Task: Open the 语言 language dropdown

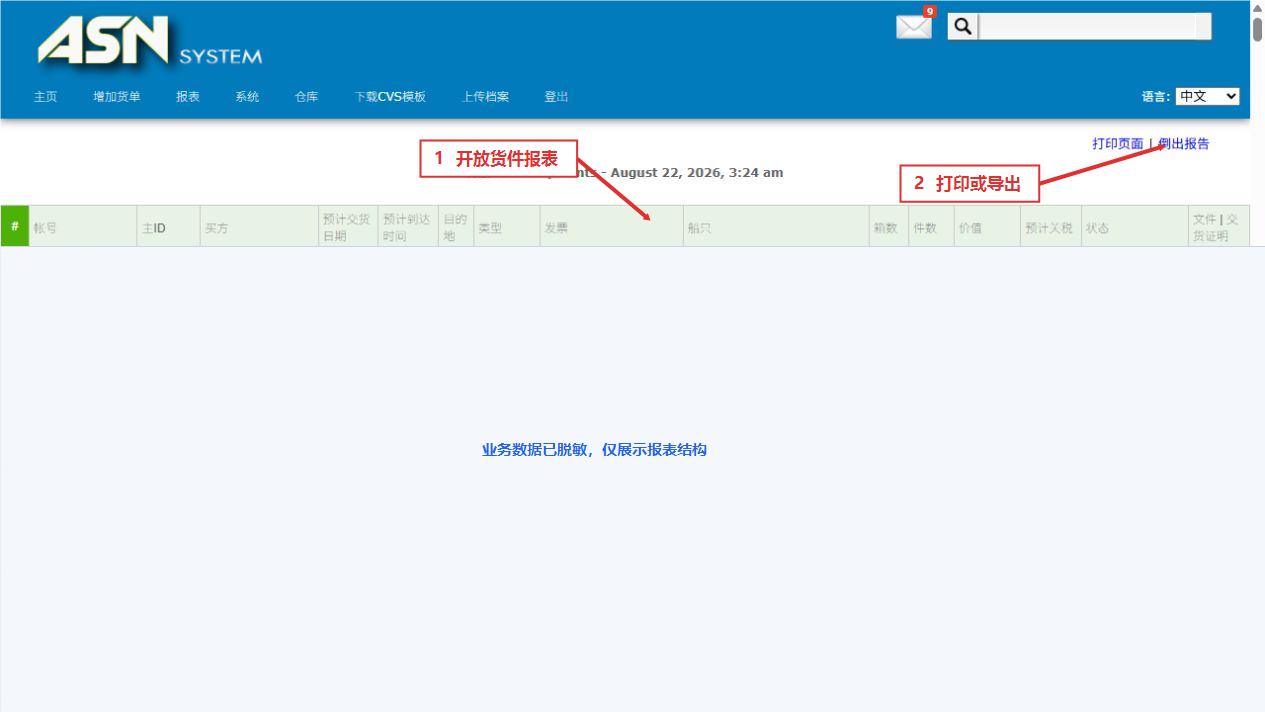Action: pos(1207,97)
